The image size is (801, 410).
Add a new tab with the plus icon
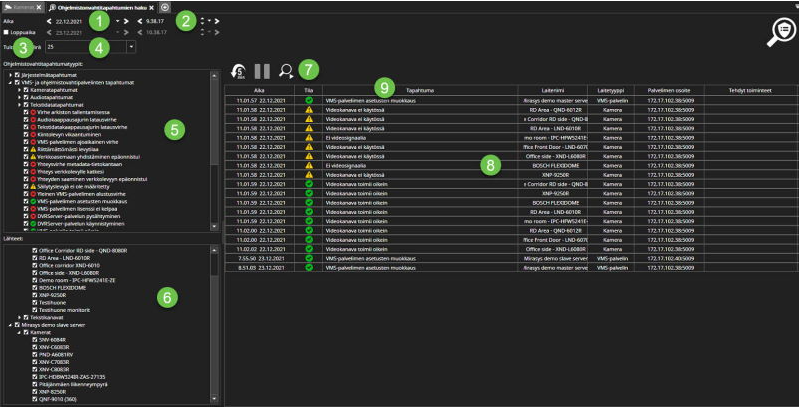[165, 7]
